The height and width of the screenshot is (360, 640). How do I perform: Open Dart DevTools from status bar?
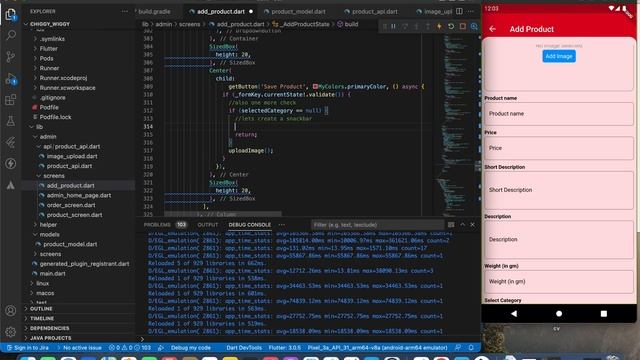coord(244,348)
